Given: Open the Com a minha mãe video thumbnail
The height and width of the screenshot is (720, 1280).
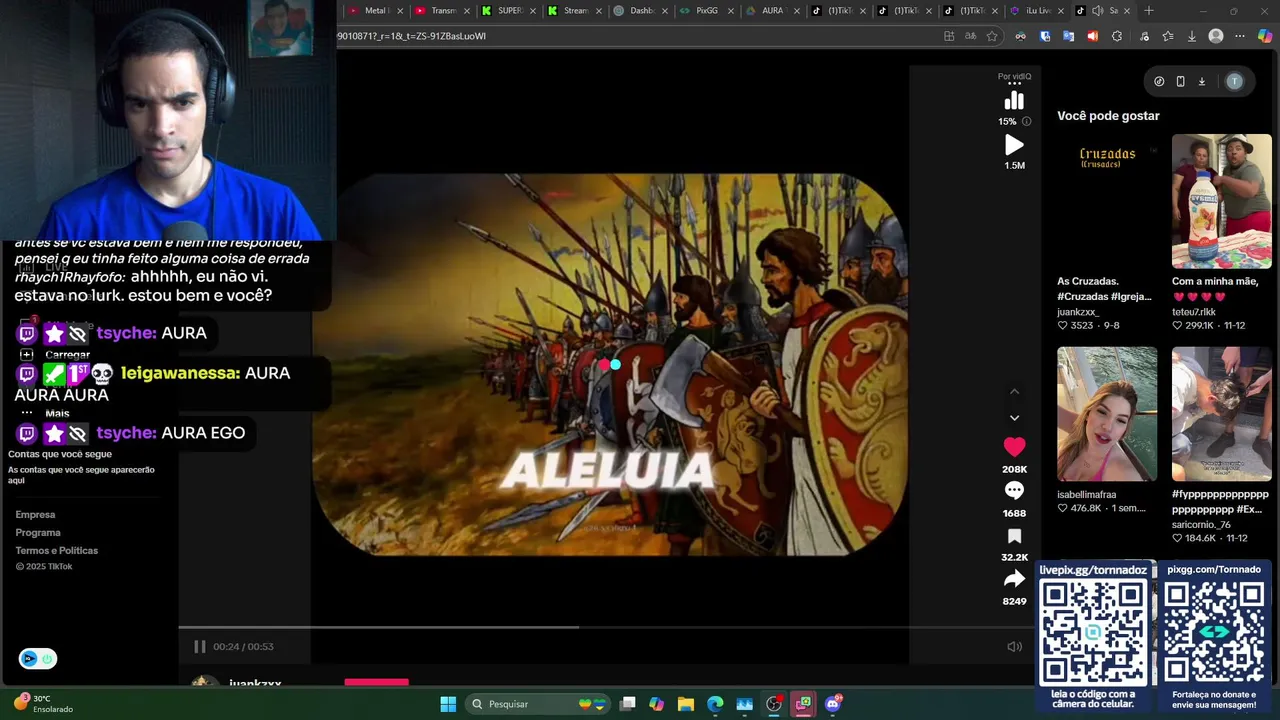Looking at the screenshot, I should pos(1222,201).
